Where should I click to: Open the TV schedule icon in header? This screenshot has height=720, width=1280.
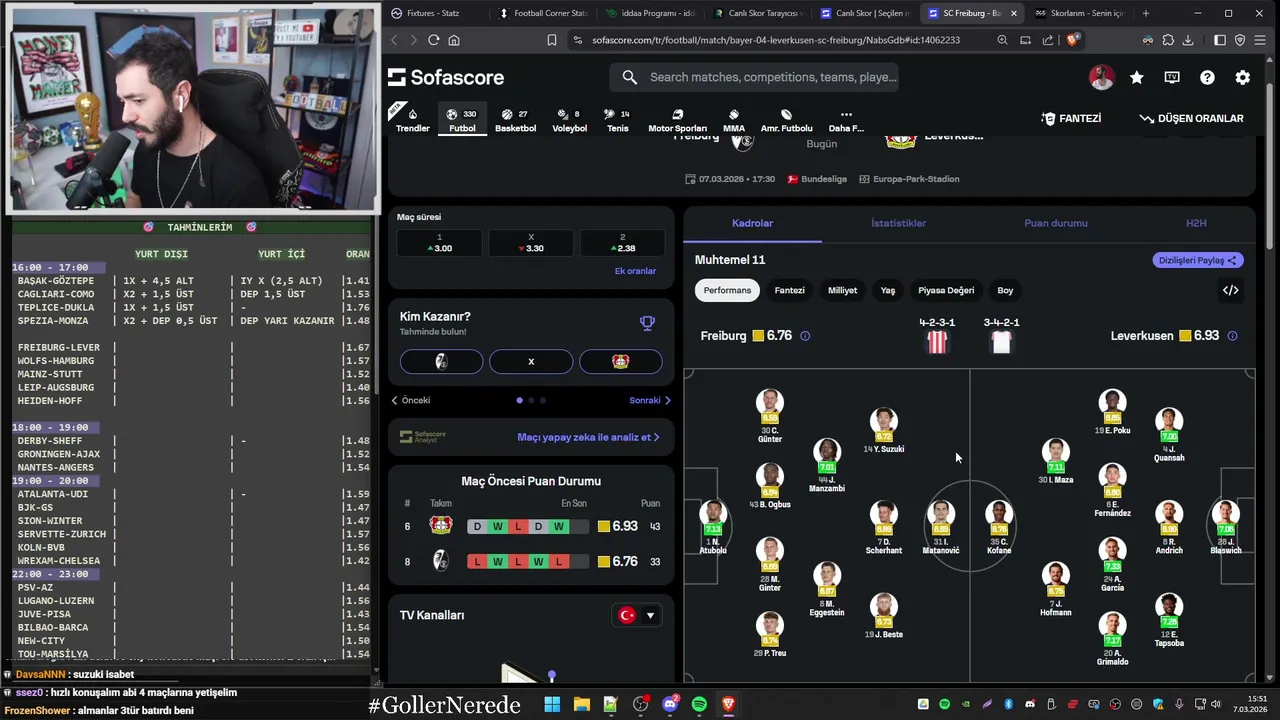pos(1172,77)
